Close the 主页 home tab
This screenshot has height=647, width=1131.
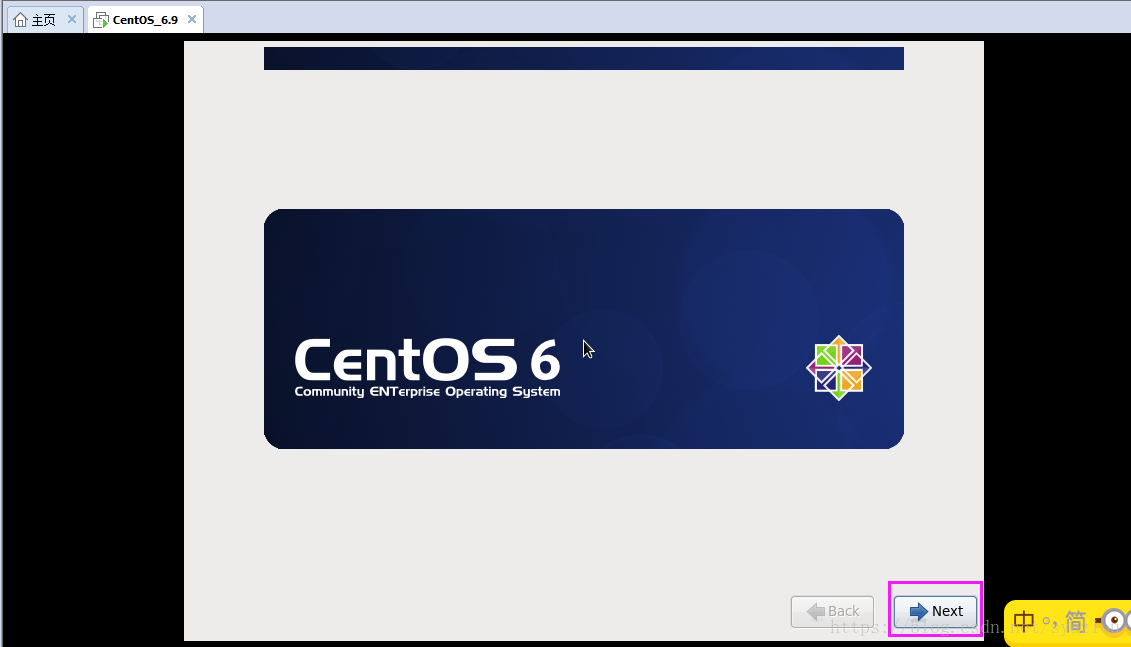tap(71, 19)
